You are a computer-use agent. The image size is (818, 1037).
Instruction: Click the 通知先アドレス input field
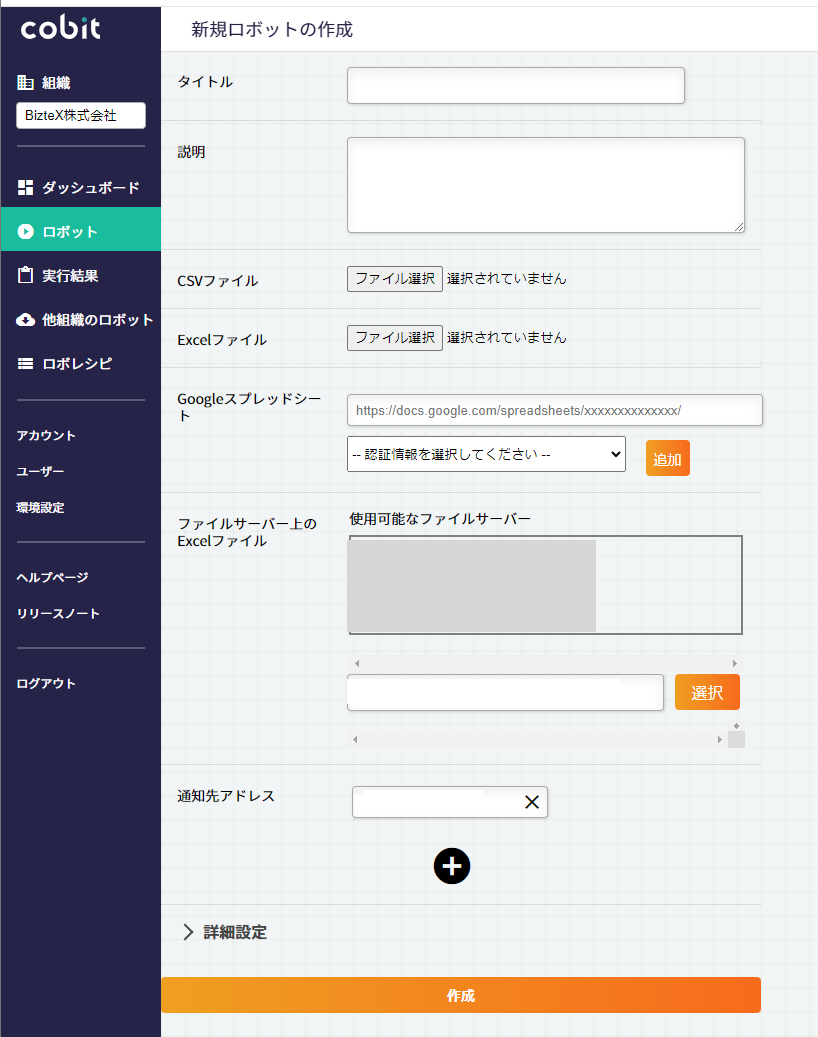pyautogui.click(x=450, y=802)
